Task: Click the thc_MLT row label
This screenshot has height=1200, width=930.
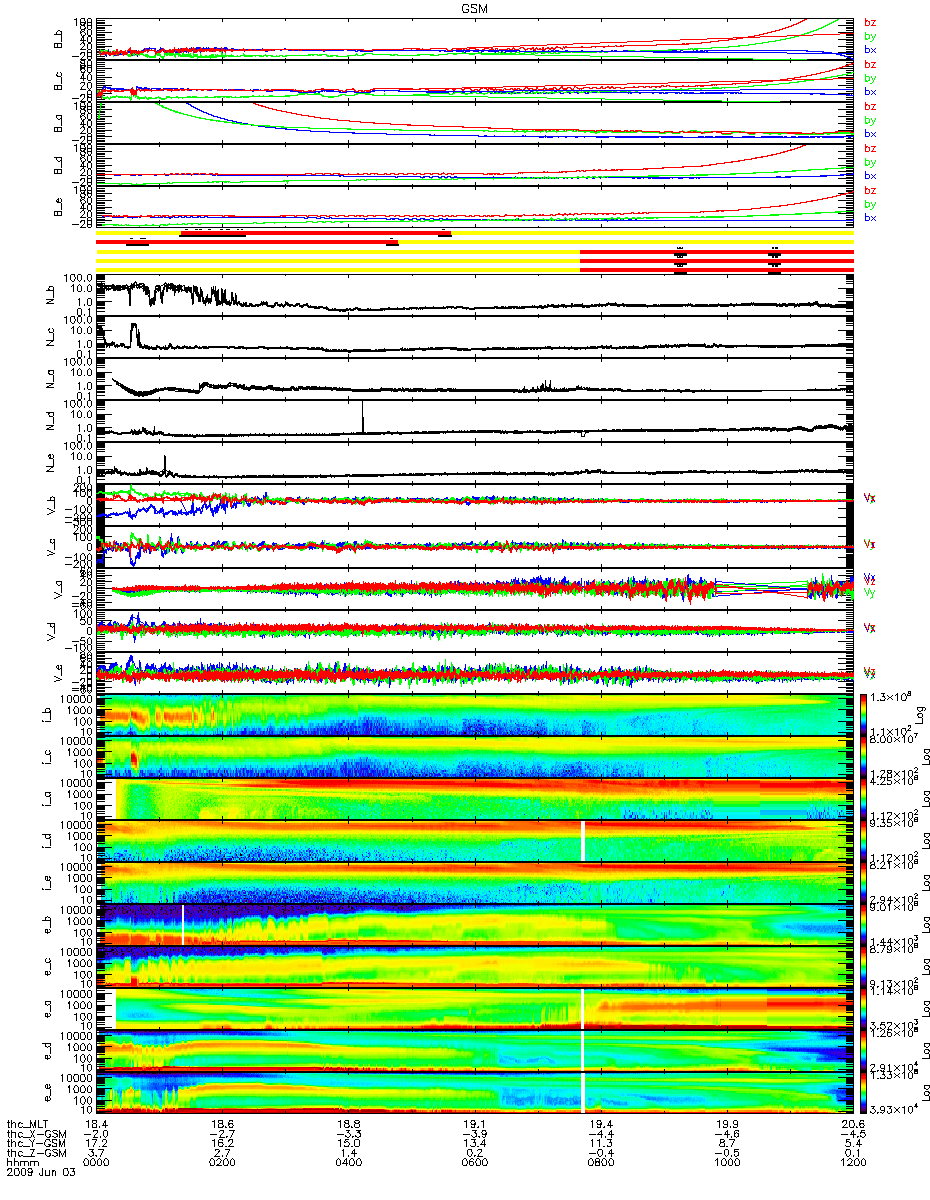Action: (28, 1124)
